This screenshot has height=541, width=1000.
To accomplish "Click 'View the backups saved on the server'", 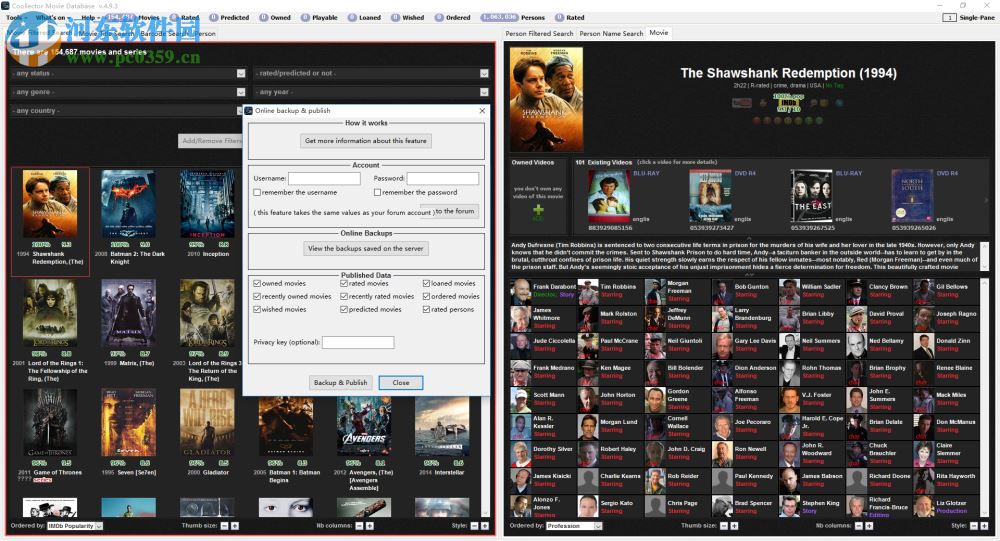I will point(365,248).
